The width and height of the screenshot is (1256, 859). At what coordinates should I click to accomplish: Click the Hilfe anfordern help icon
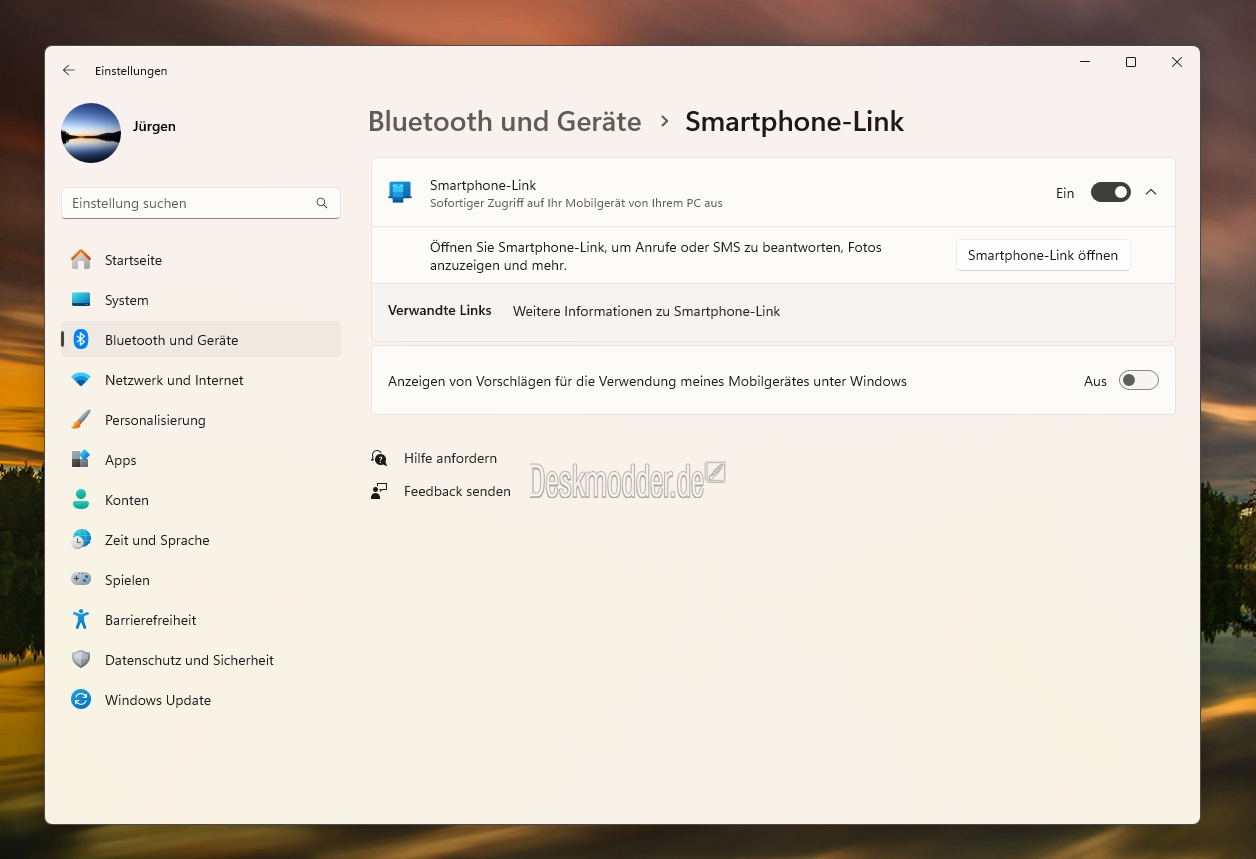pyautogui.click(x=379, y=458)
